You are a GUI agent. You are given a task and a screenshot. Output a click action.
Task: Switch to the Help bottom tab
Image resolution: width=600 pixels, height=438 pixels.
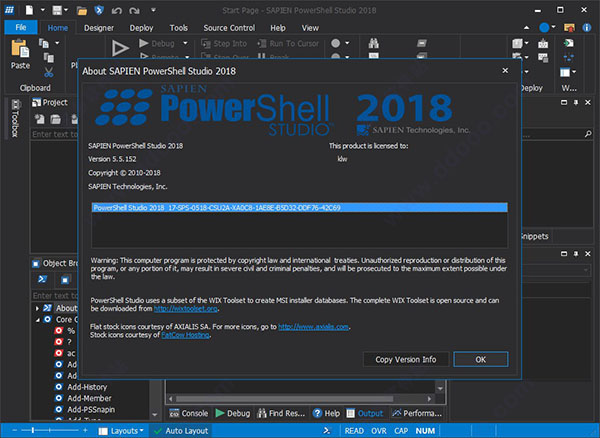pos(326,414)
